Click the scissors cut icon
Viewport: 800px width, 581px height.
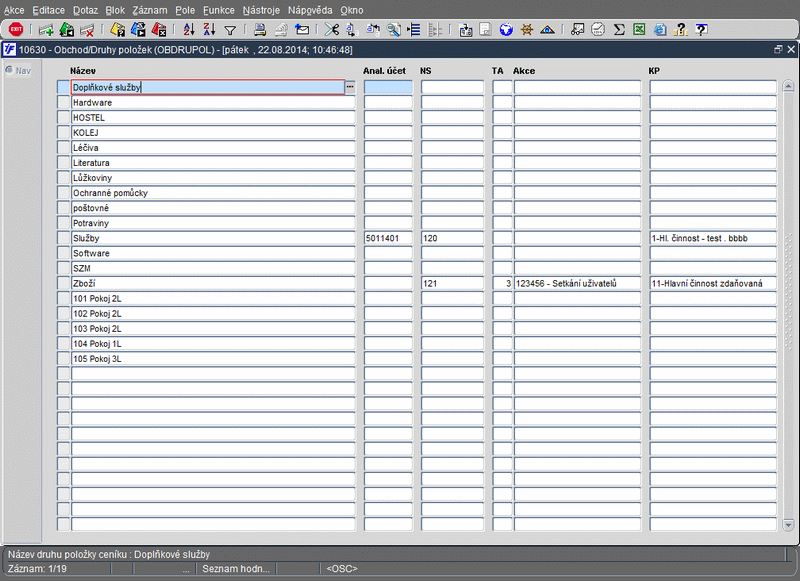pos(332,30)
